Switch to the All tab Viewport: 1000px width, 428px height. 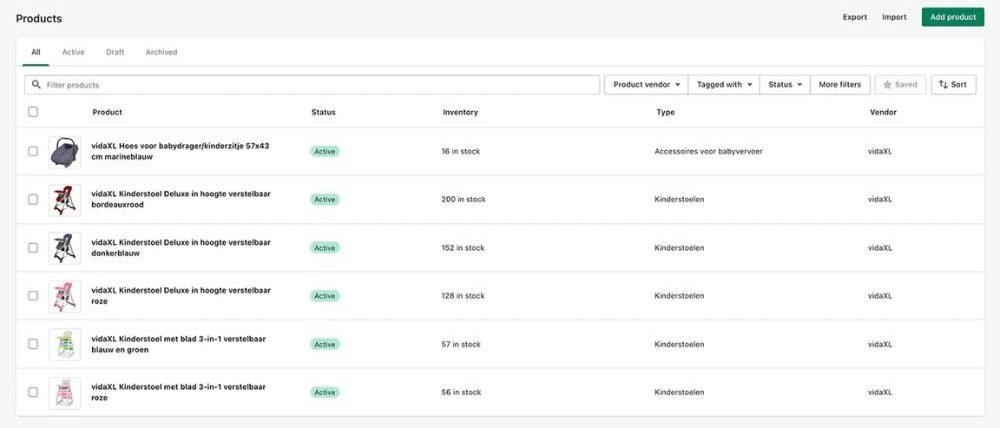click(x=36, y=52)
